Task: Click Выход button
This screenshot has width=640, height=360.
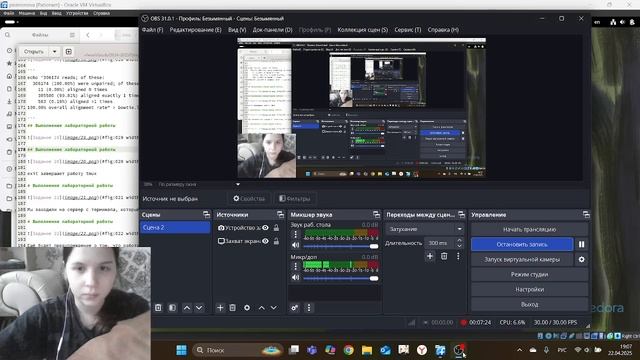Action: coord(529,304)
